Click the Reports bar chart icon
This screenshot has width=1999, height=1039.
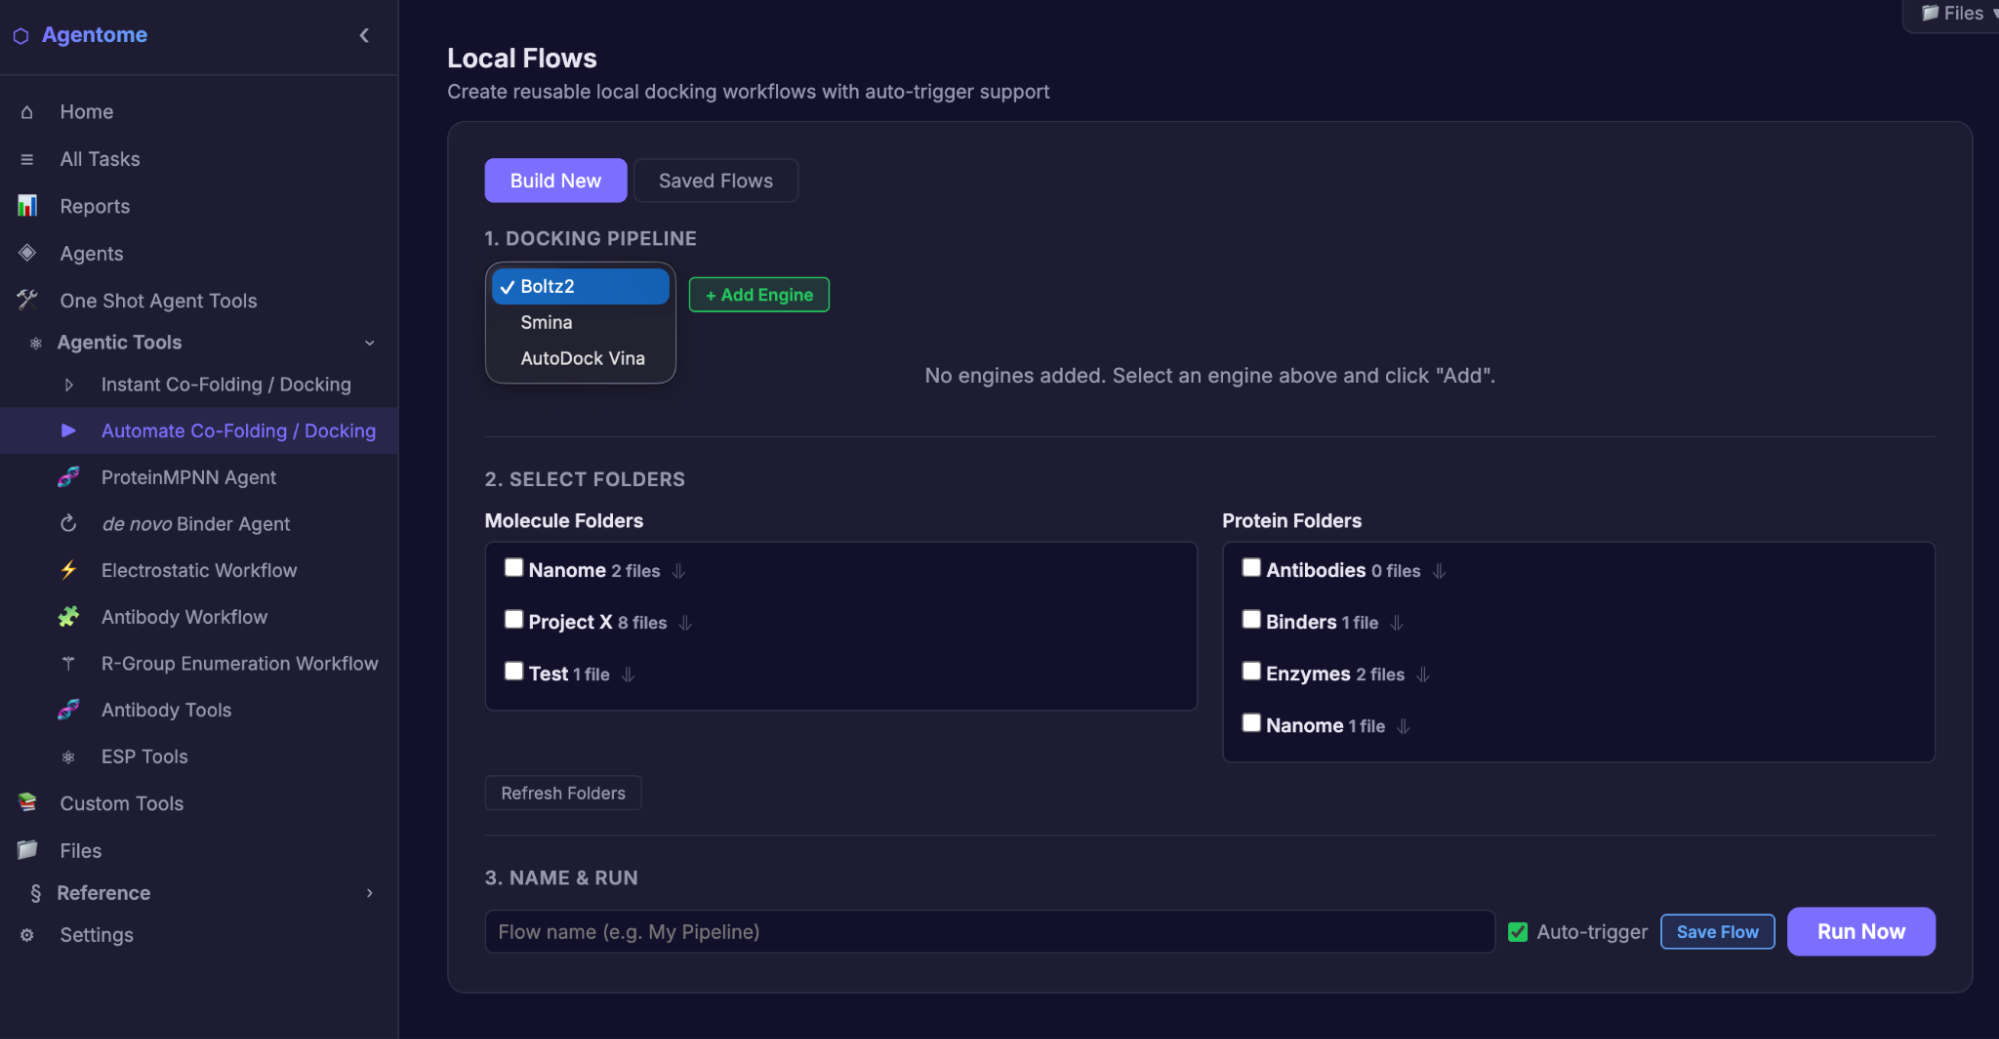(x=27, y=206)
